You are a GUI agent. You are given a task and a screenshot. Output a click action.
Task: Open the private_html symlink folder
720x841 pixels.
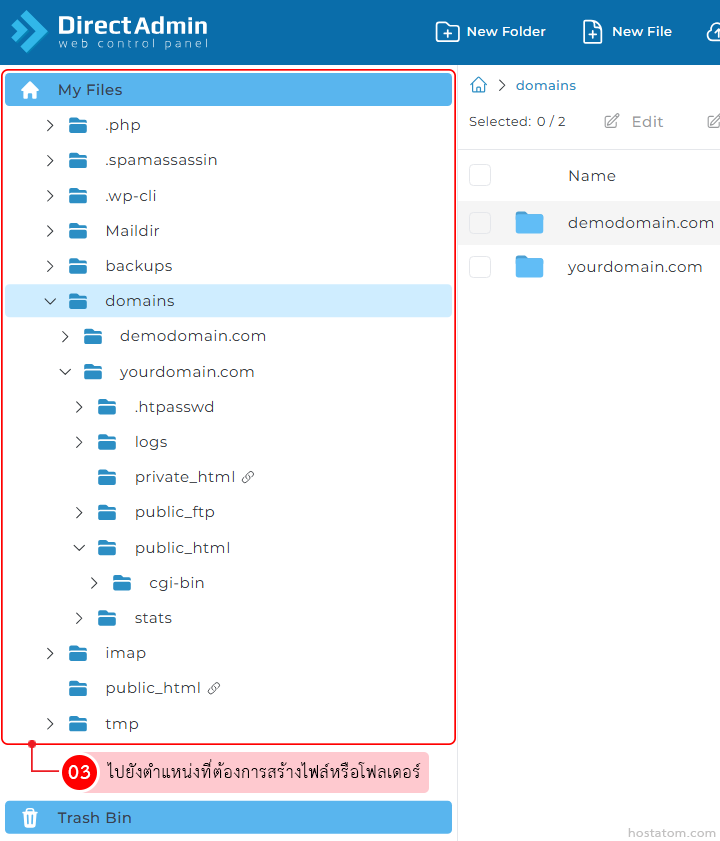[x=184, y=477]
